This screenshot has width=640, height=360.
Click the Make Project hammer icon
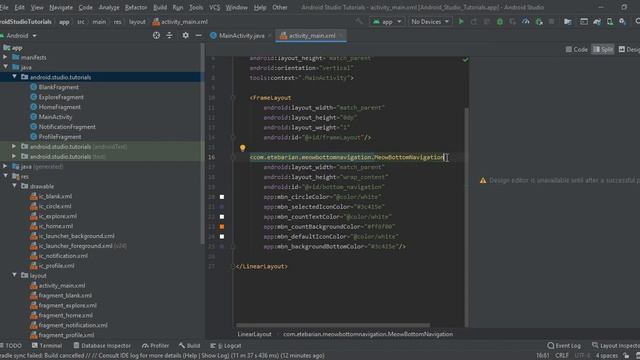[x=359, y=22]
